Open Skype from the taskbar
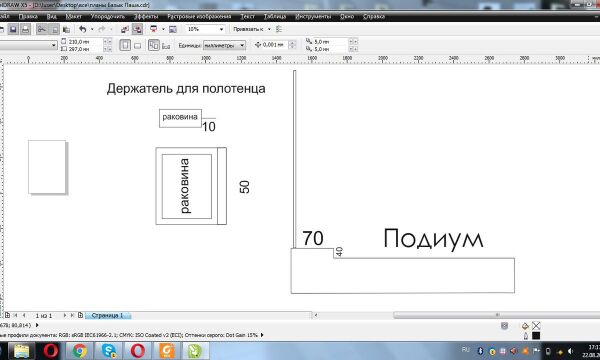 click(109, 351)
